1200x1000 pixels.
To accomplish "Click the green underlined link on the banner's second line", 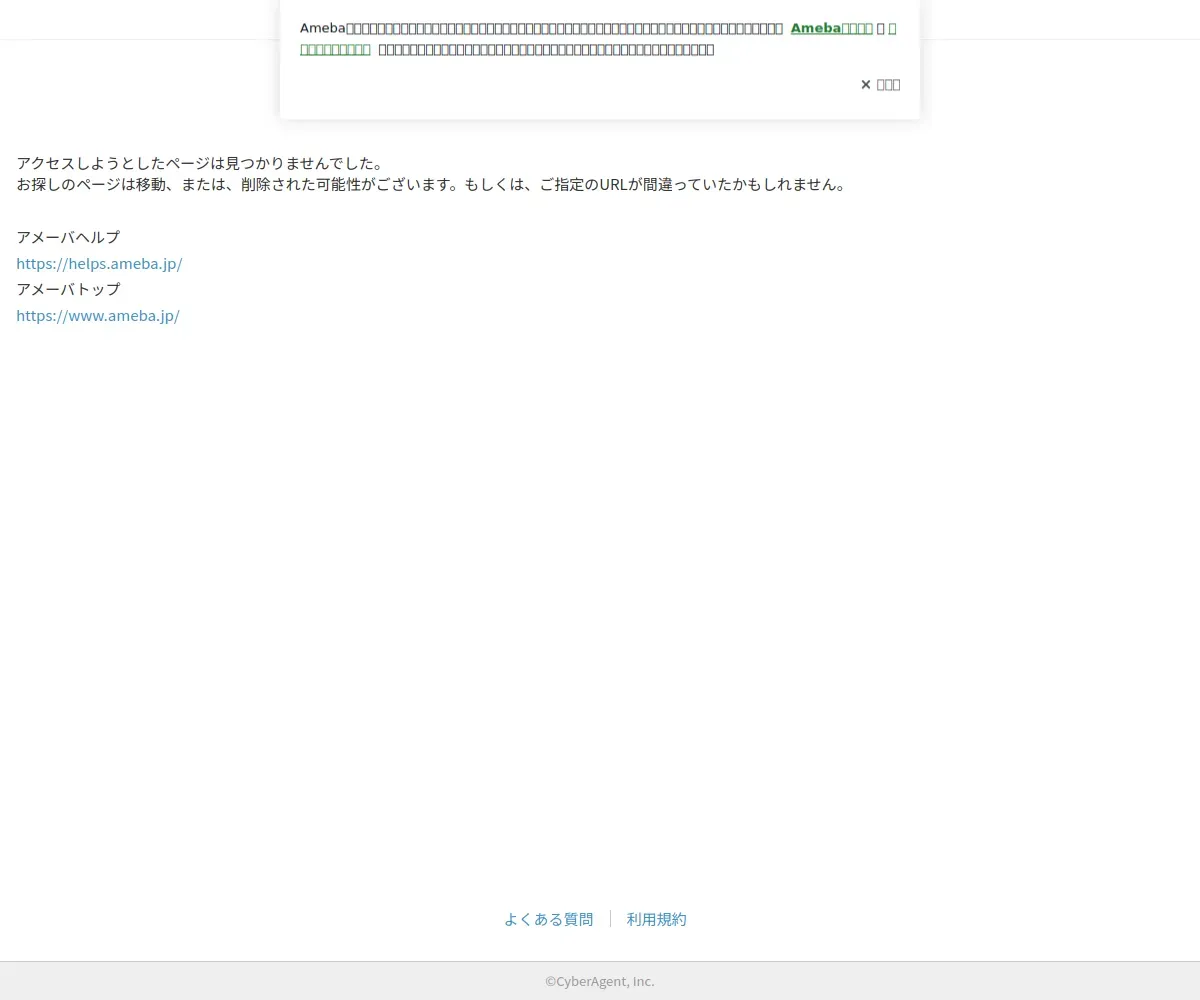I will click(x=335, y=49).
